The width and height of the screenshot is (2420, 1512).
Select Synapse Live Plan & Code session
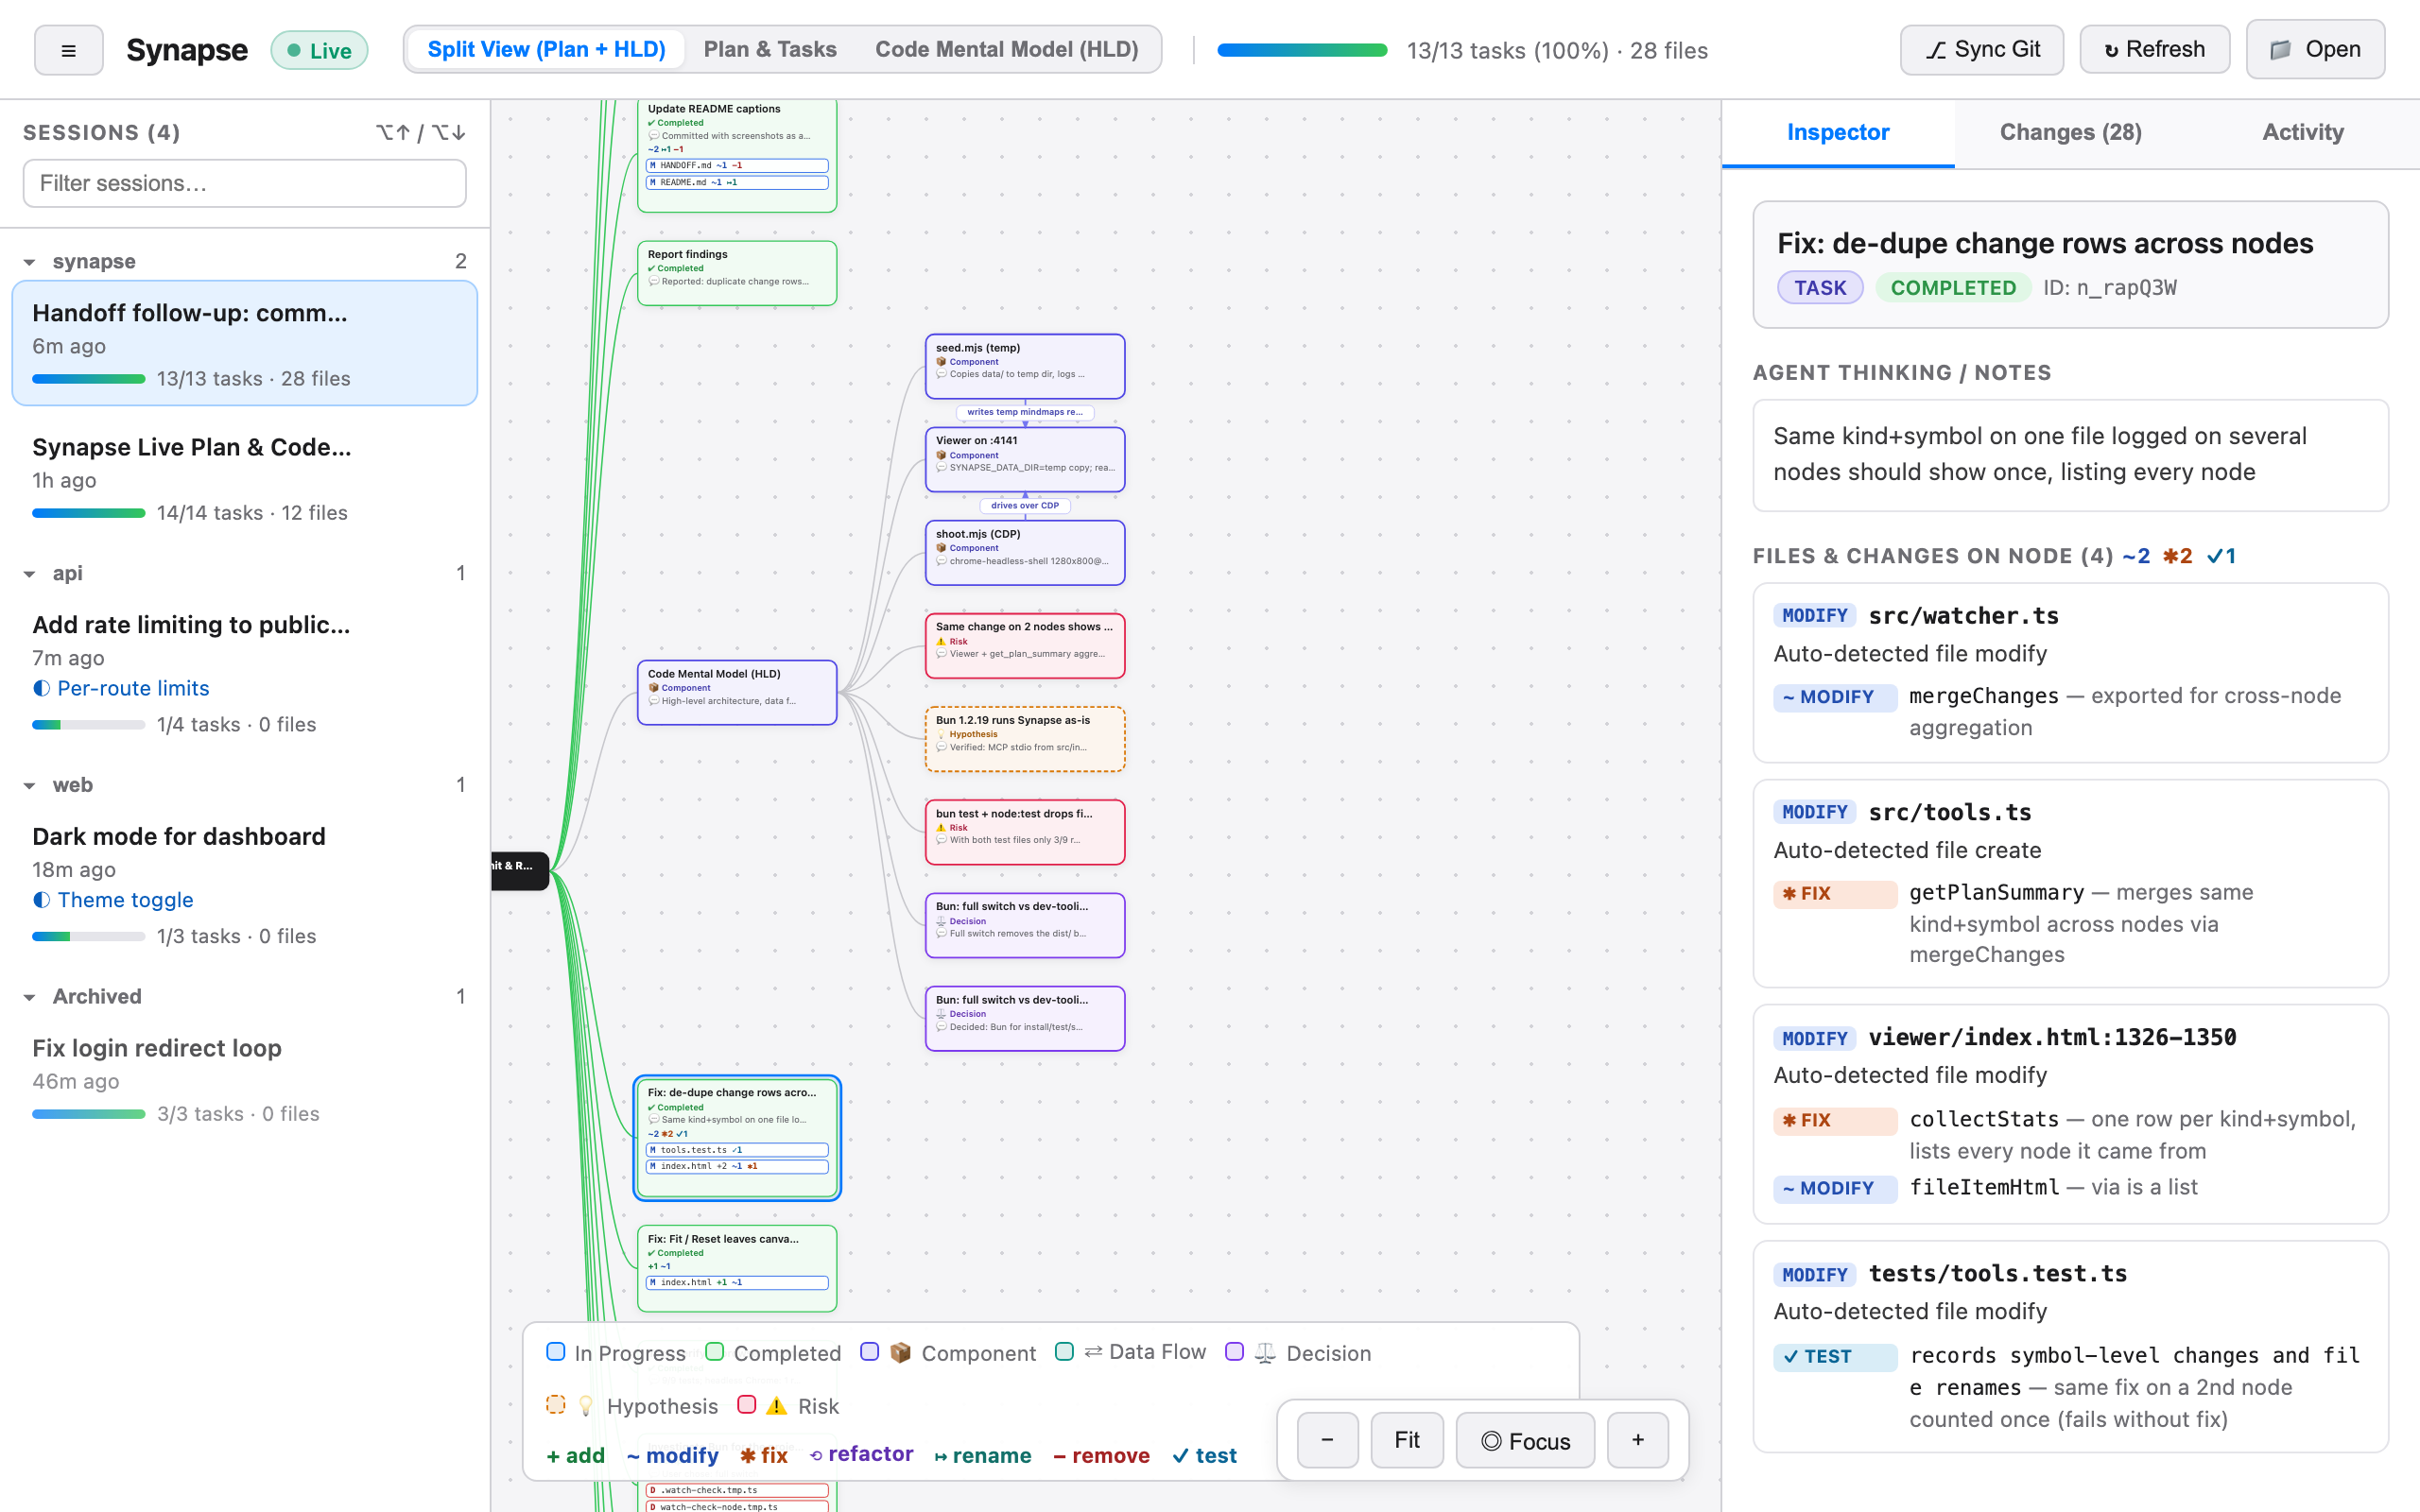pyautogui.click(x=244, y=478)
